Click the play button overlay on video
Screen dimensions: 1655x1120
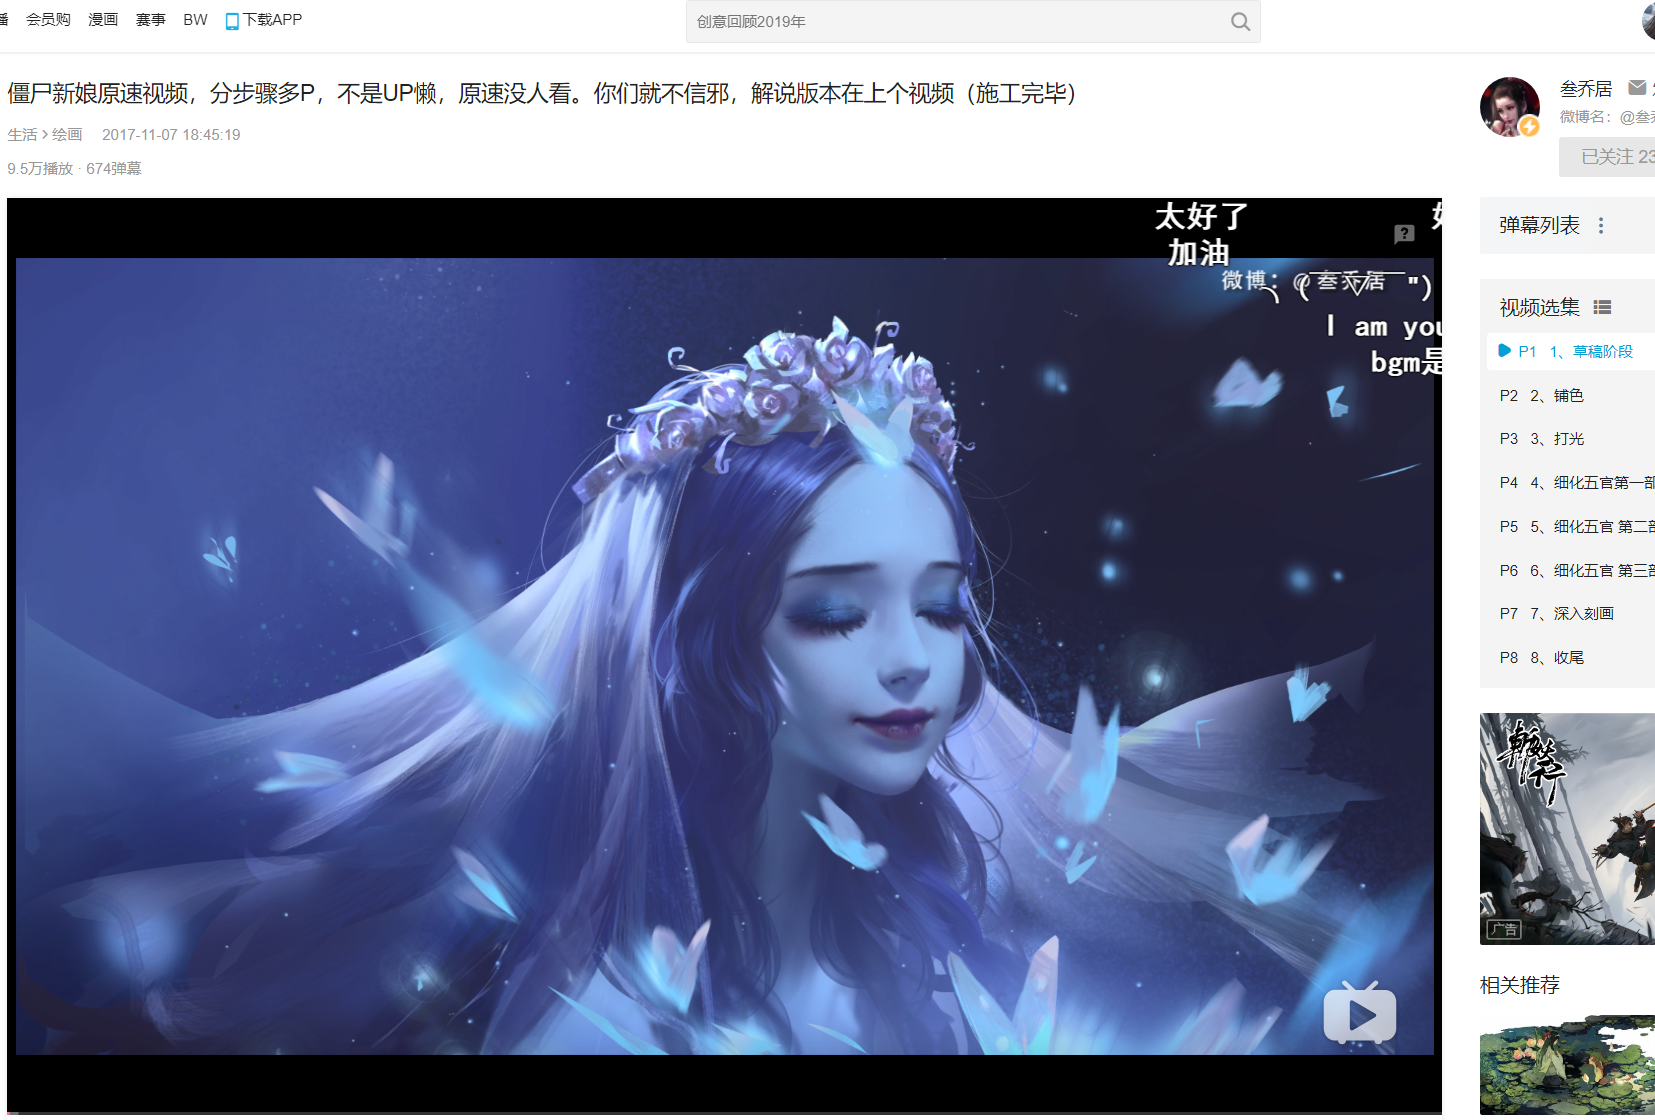[1359, 1013]
